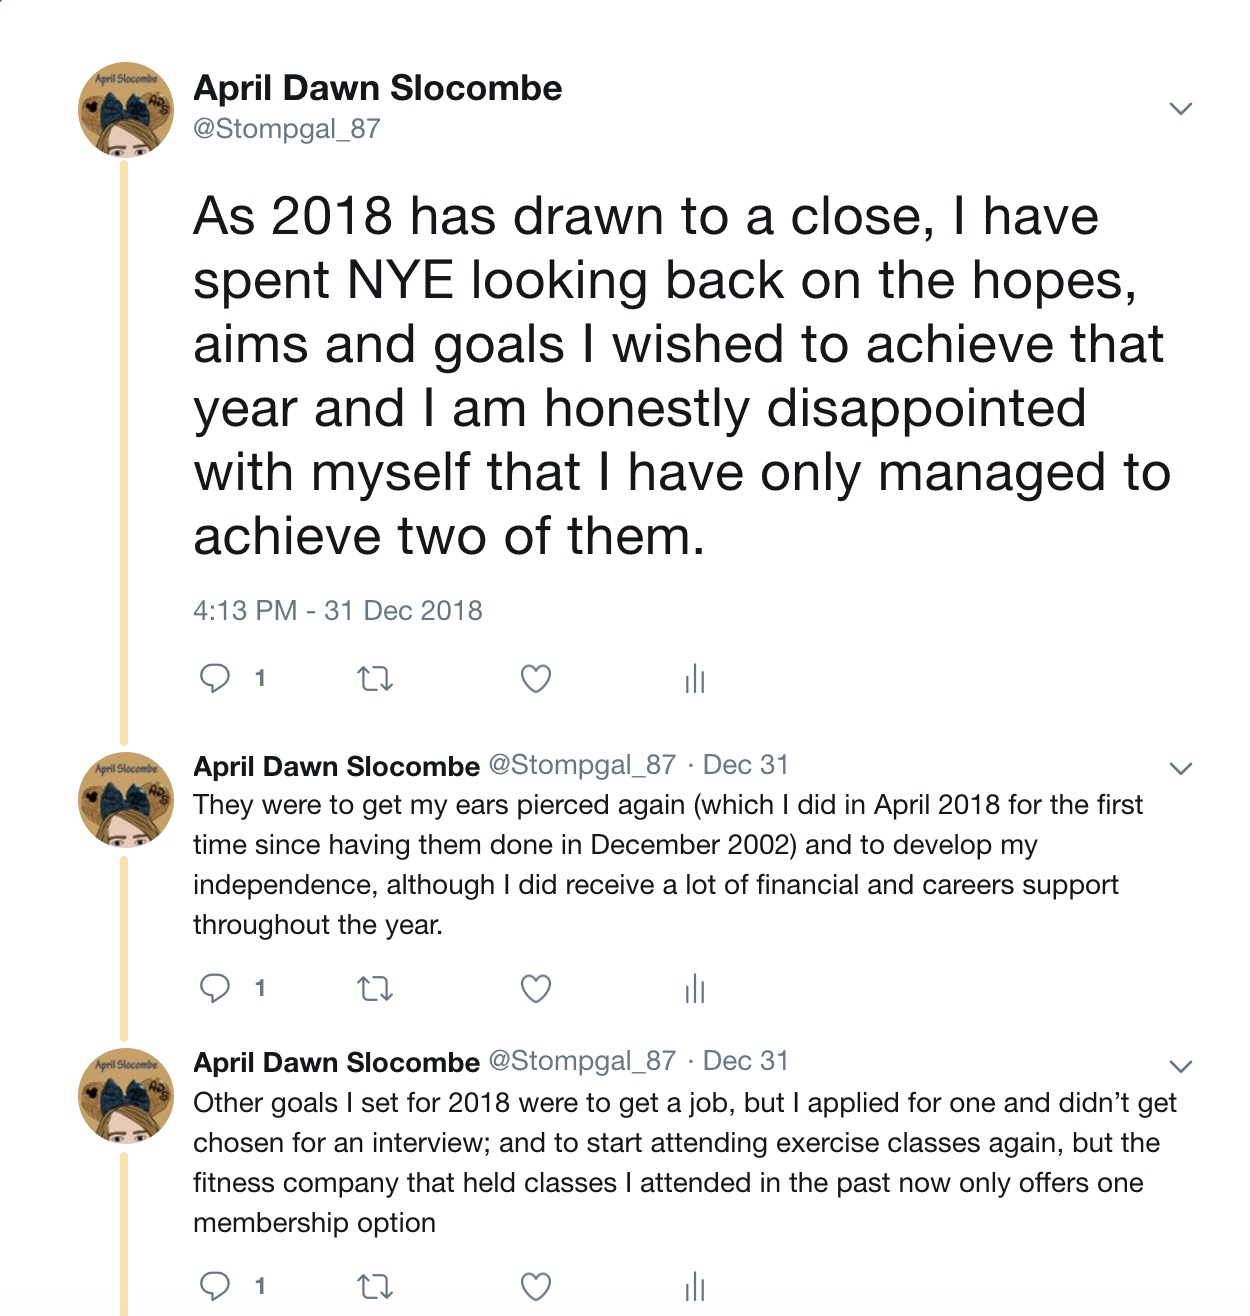View analytics for the ears pierced tweet
The width and height of the screenshot is (1250, 1316).
[695, 990]
